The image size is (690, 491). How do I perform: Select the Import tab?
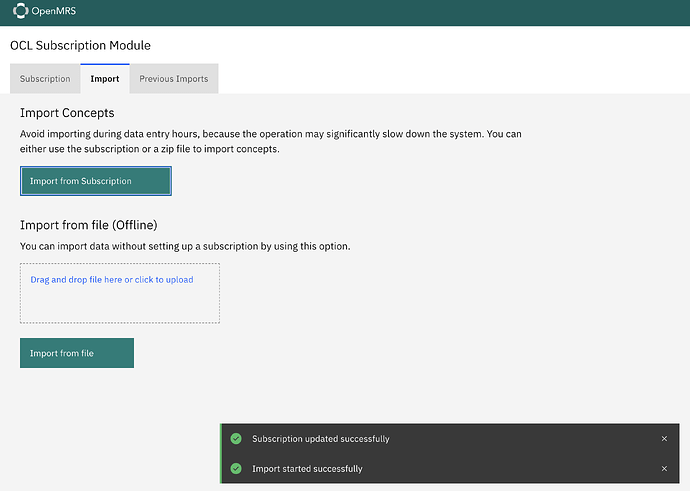click(x=105, y=79)
